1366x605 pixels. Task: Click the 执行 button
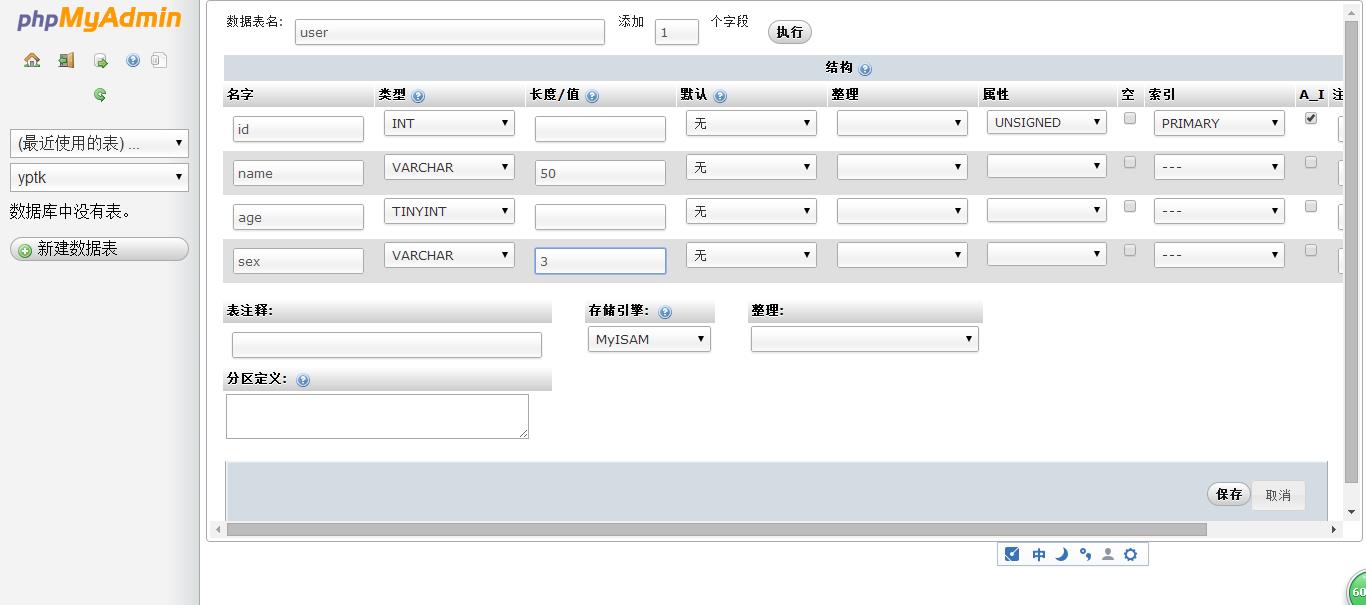[x=789, y=32]
